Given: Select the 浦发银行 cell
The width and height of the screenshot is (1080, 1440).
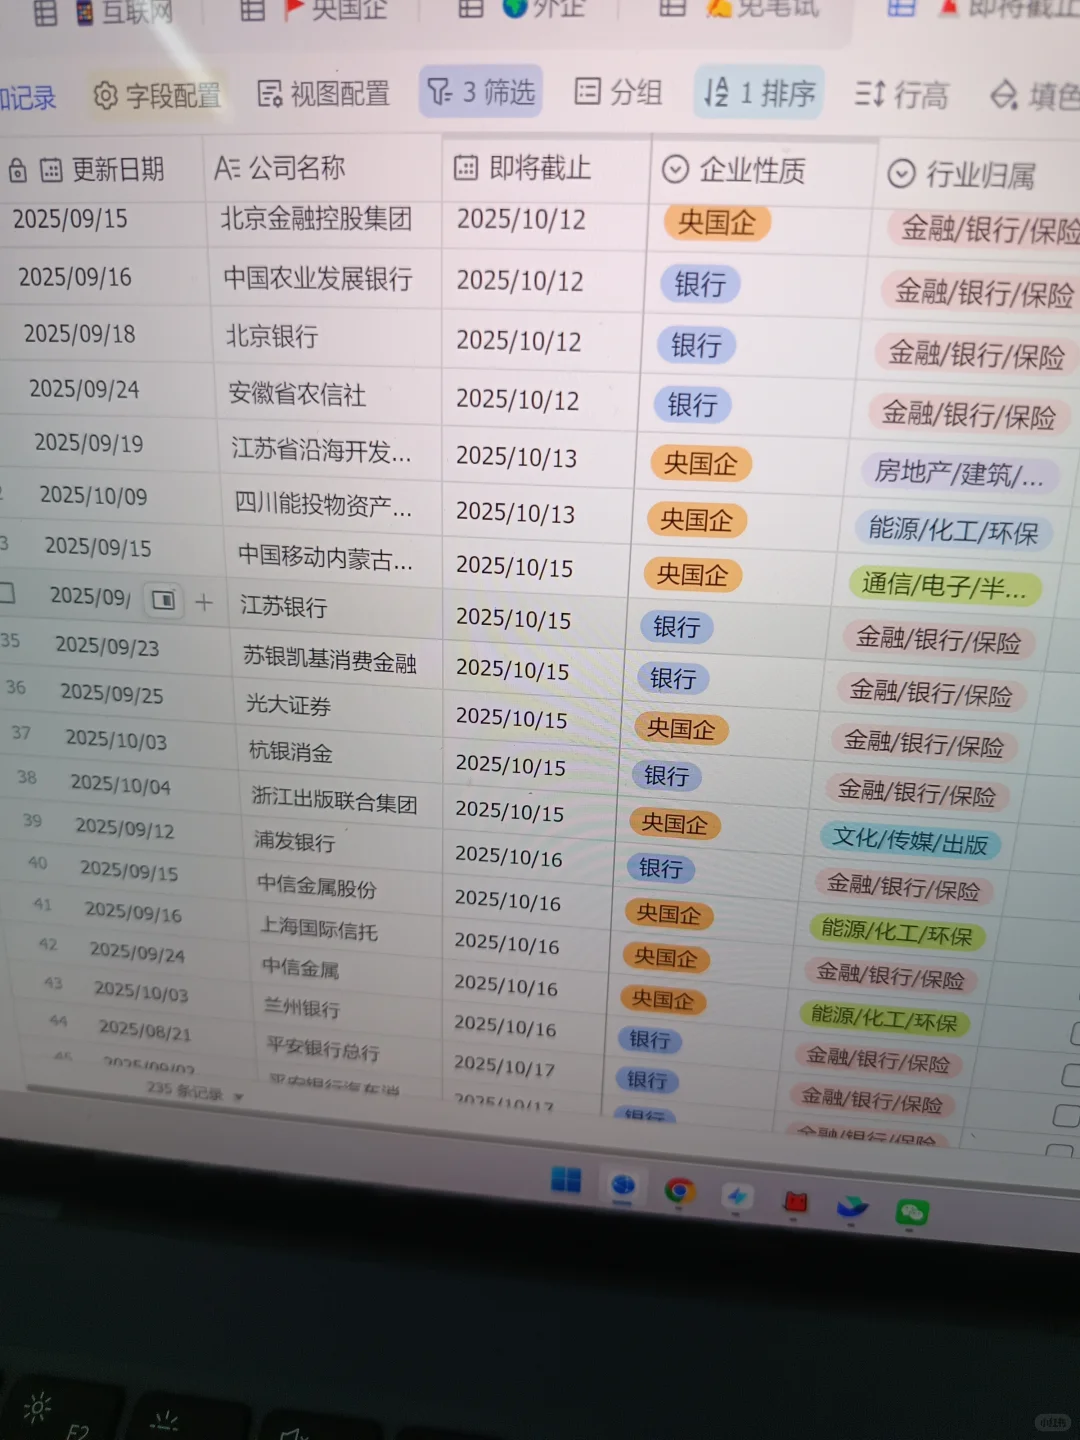Looking at the screenshot, I should 295,841.
